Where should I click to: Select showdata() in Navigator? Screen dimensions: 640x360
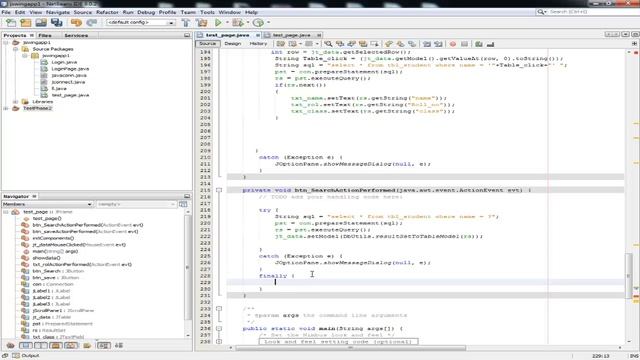pyautogui.click(x=46, y=258)
